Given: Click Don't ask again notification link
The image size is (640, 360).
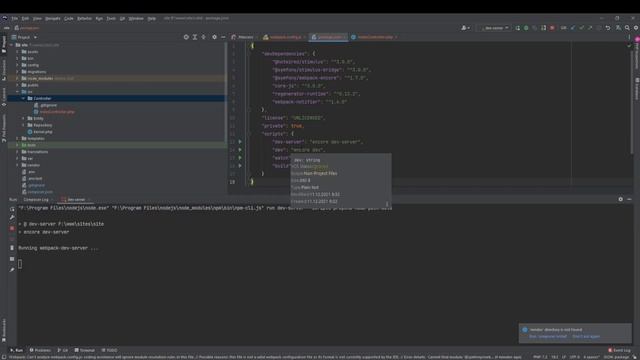Looking at the screenshot, I should [586, 337].
